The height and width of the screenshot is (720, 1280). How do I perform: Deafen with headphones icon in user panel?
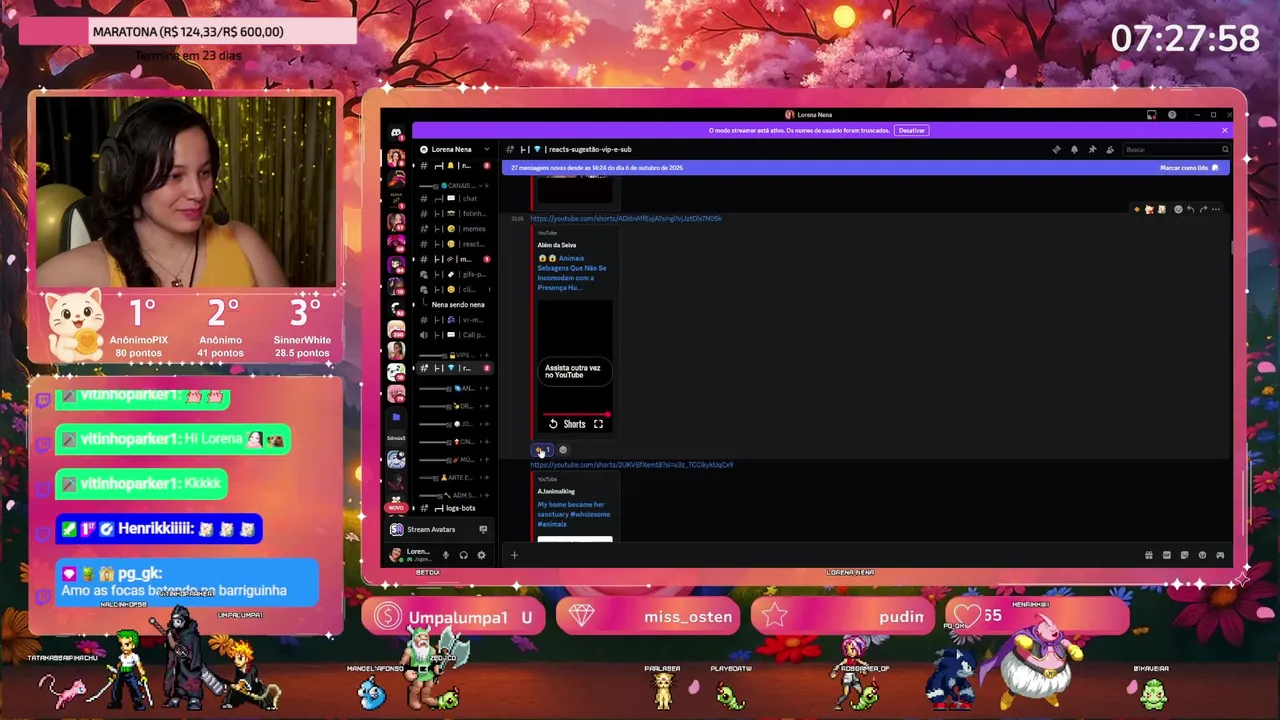463,555
